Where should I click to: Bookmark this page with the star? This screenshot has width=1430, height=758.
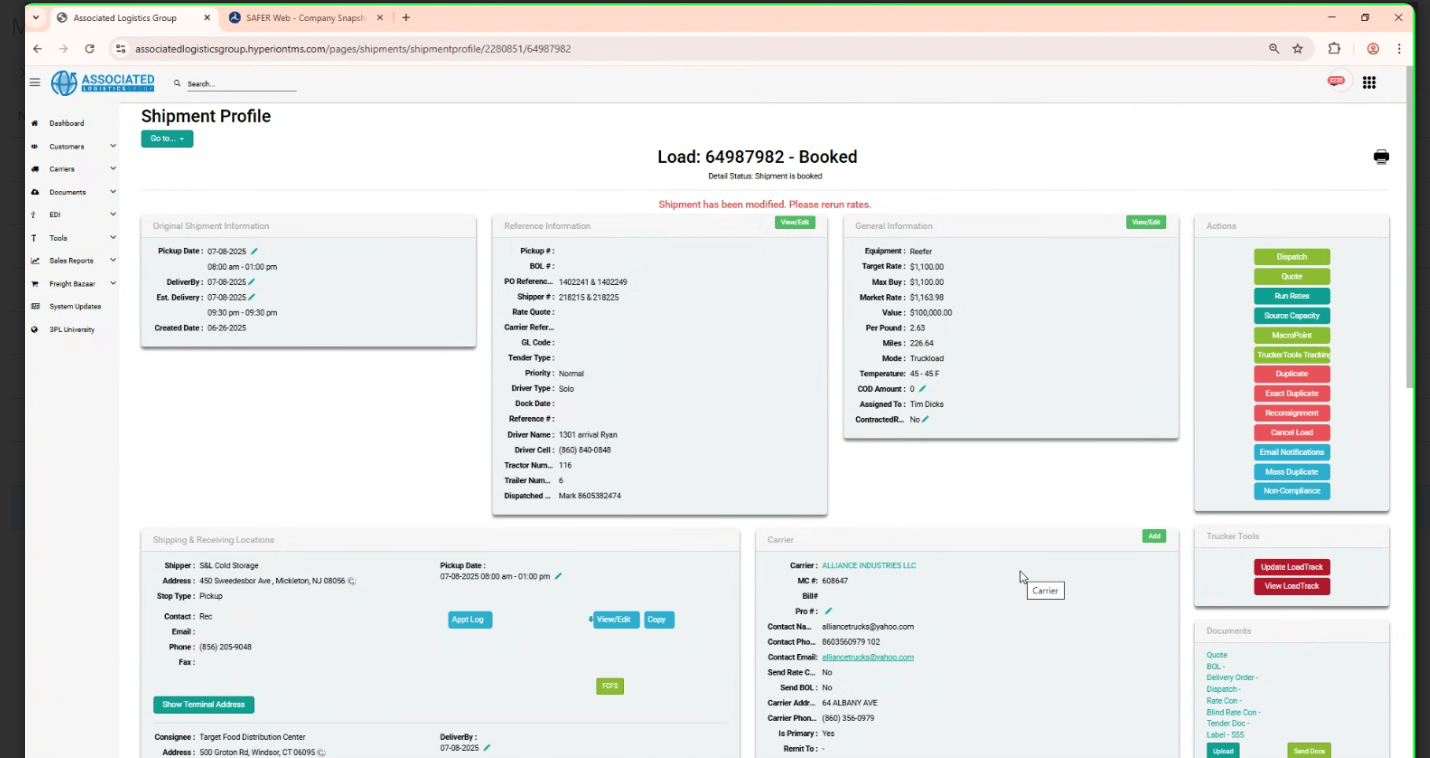click(1298, 48)
